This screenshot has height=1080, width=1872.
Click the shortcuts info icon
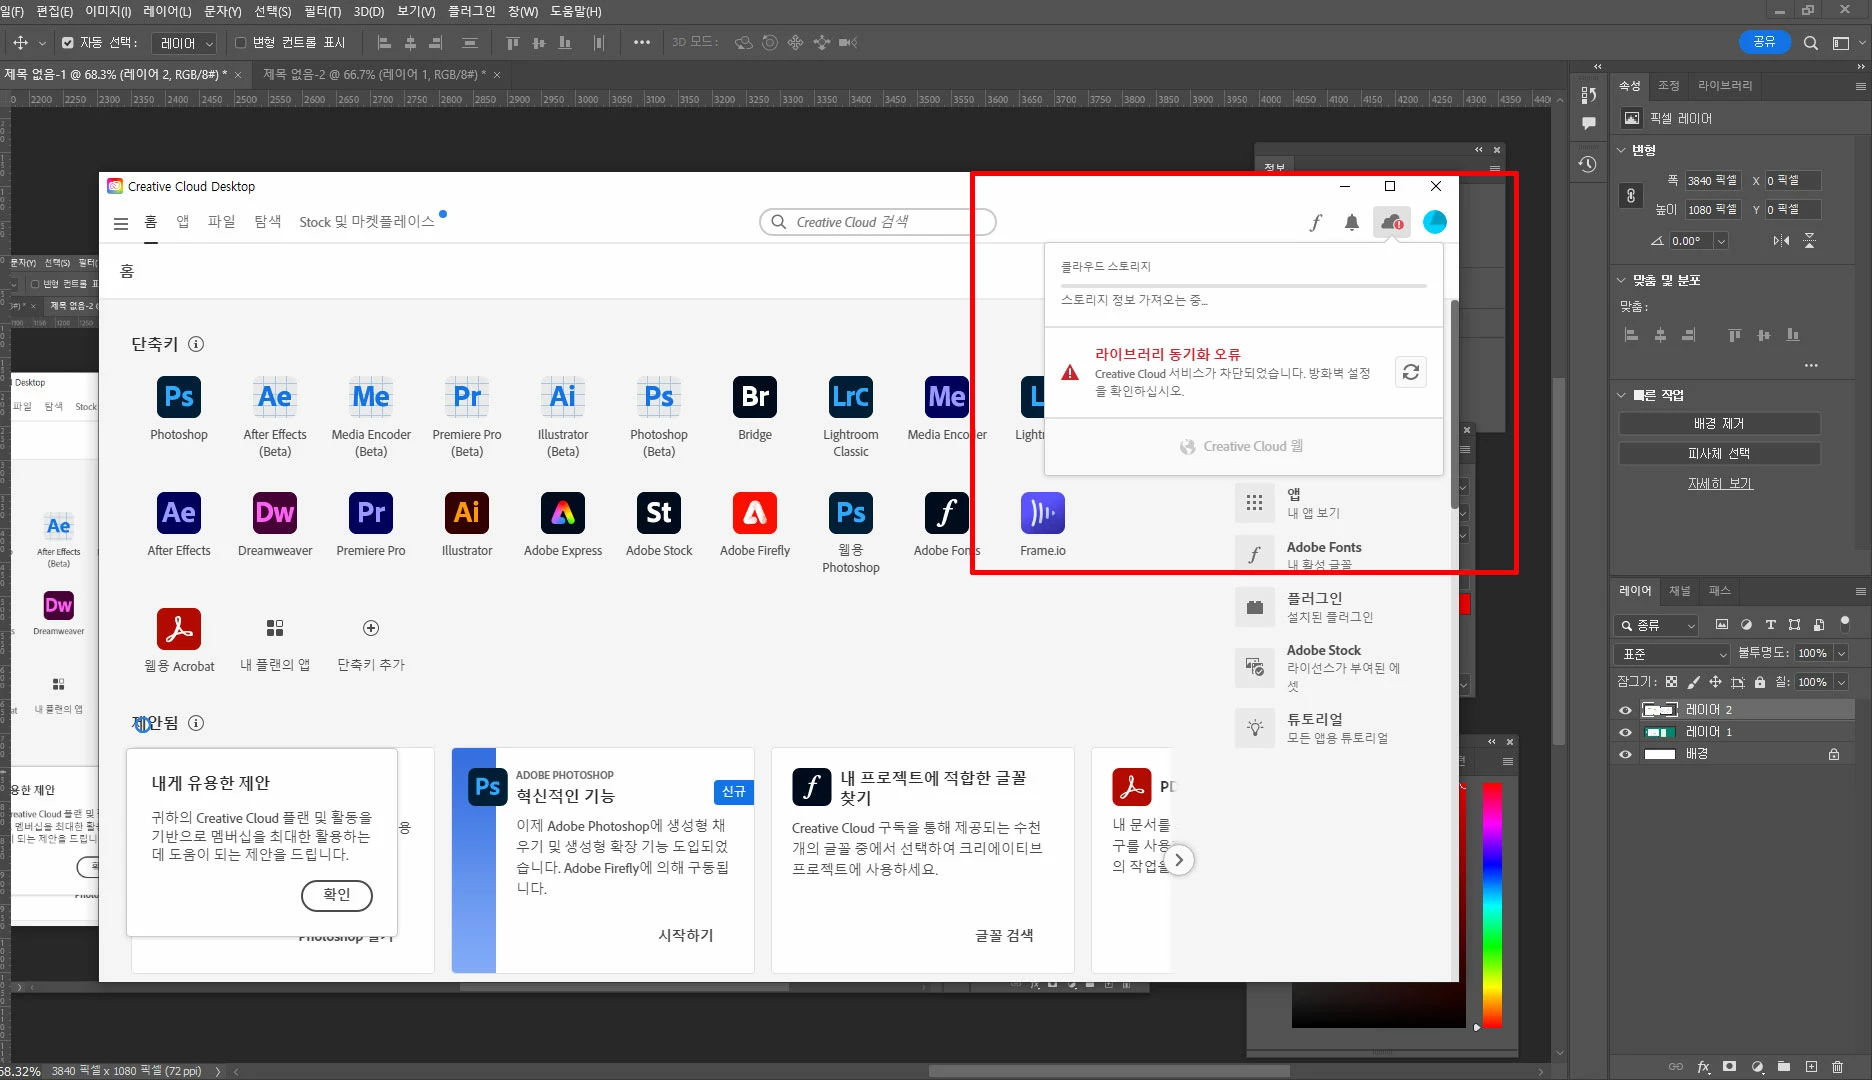pos(196,344)
